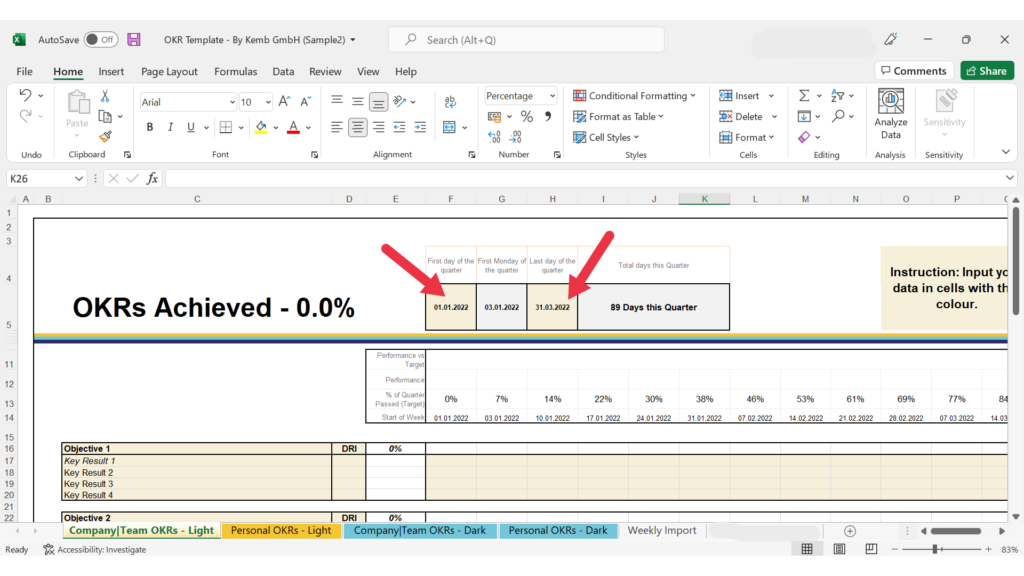Click the Save icon in title bar

(x=134, y=40)
